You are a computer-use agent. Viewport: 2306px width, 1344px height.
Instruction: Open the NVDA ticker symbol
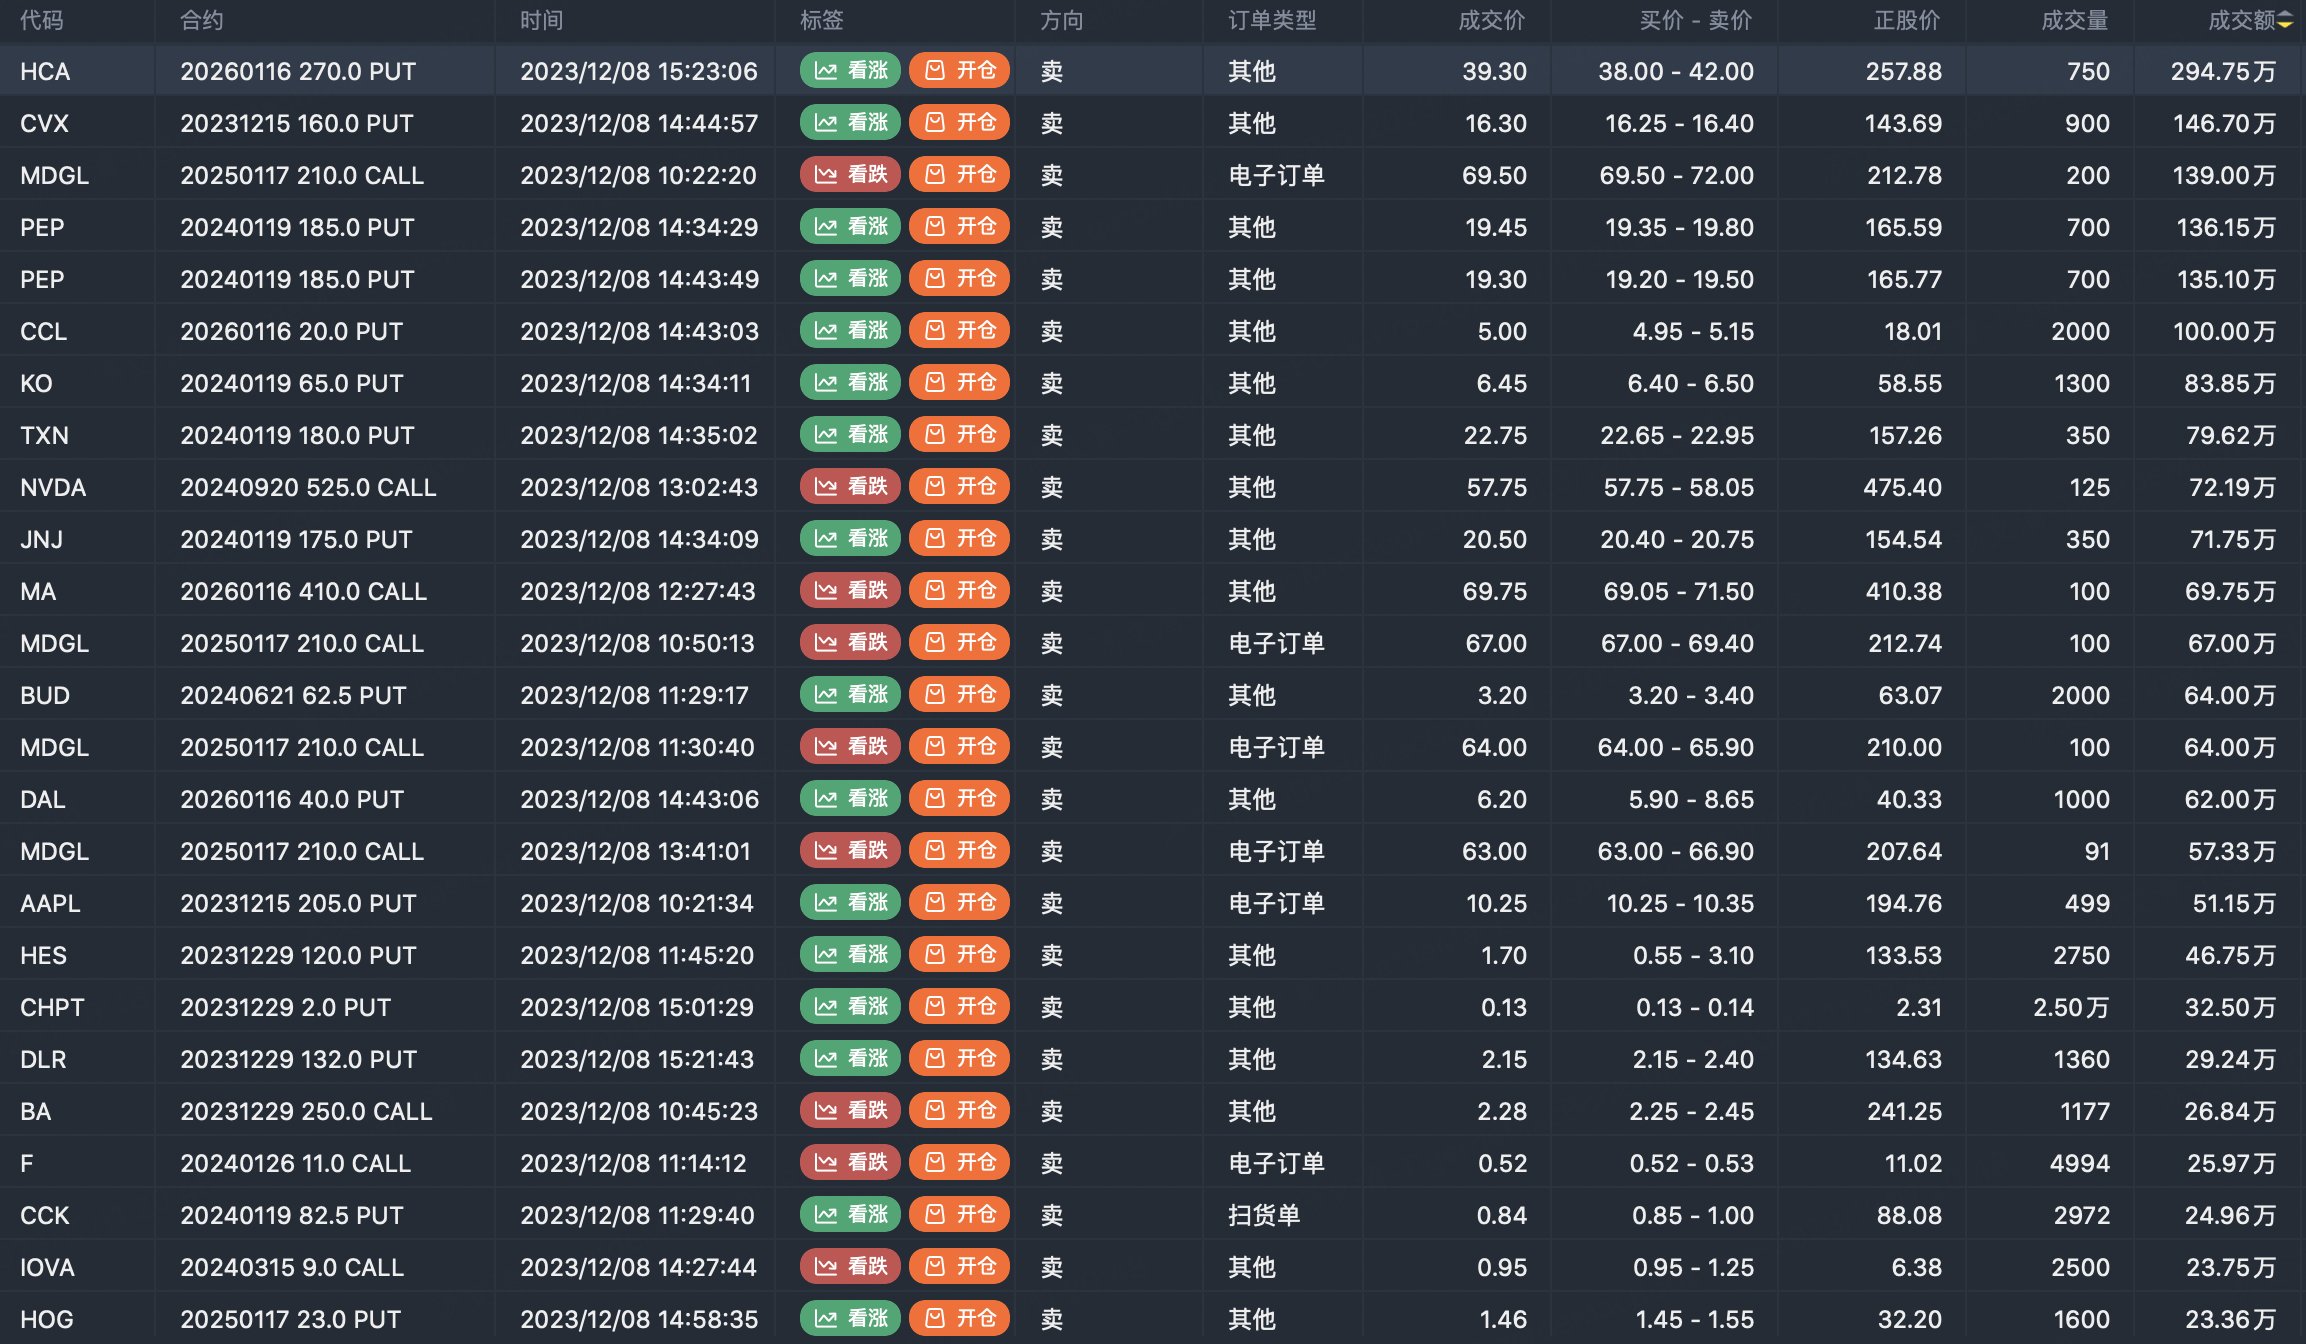[53, 487]
